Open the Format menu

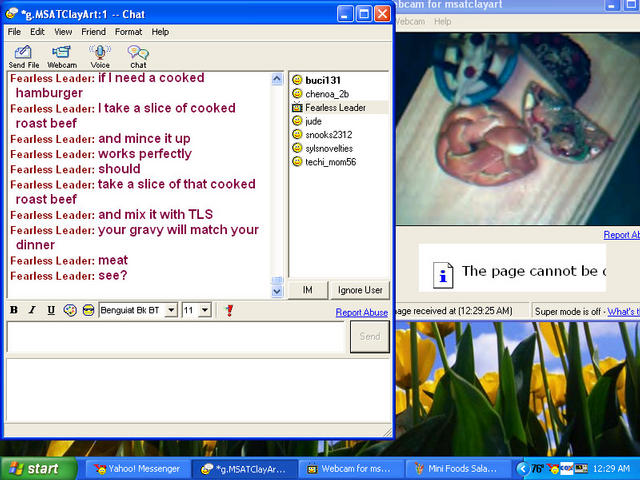click(128, 32)
